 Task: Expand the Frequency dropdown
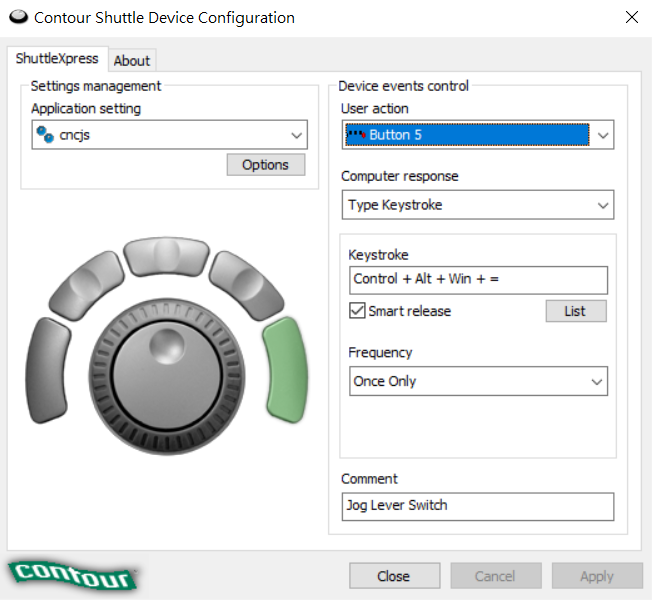[596, 381]
